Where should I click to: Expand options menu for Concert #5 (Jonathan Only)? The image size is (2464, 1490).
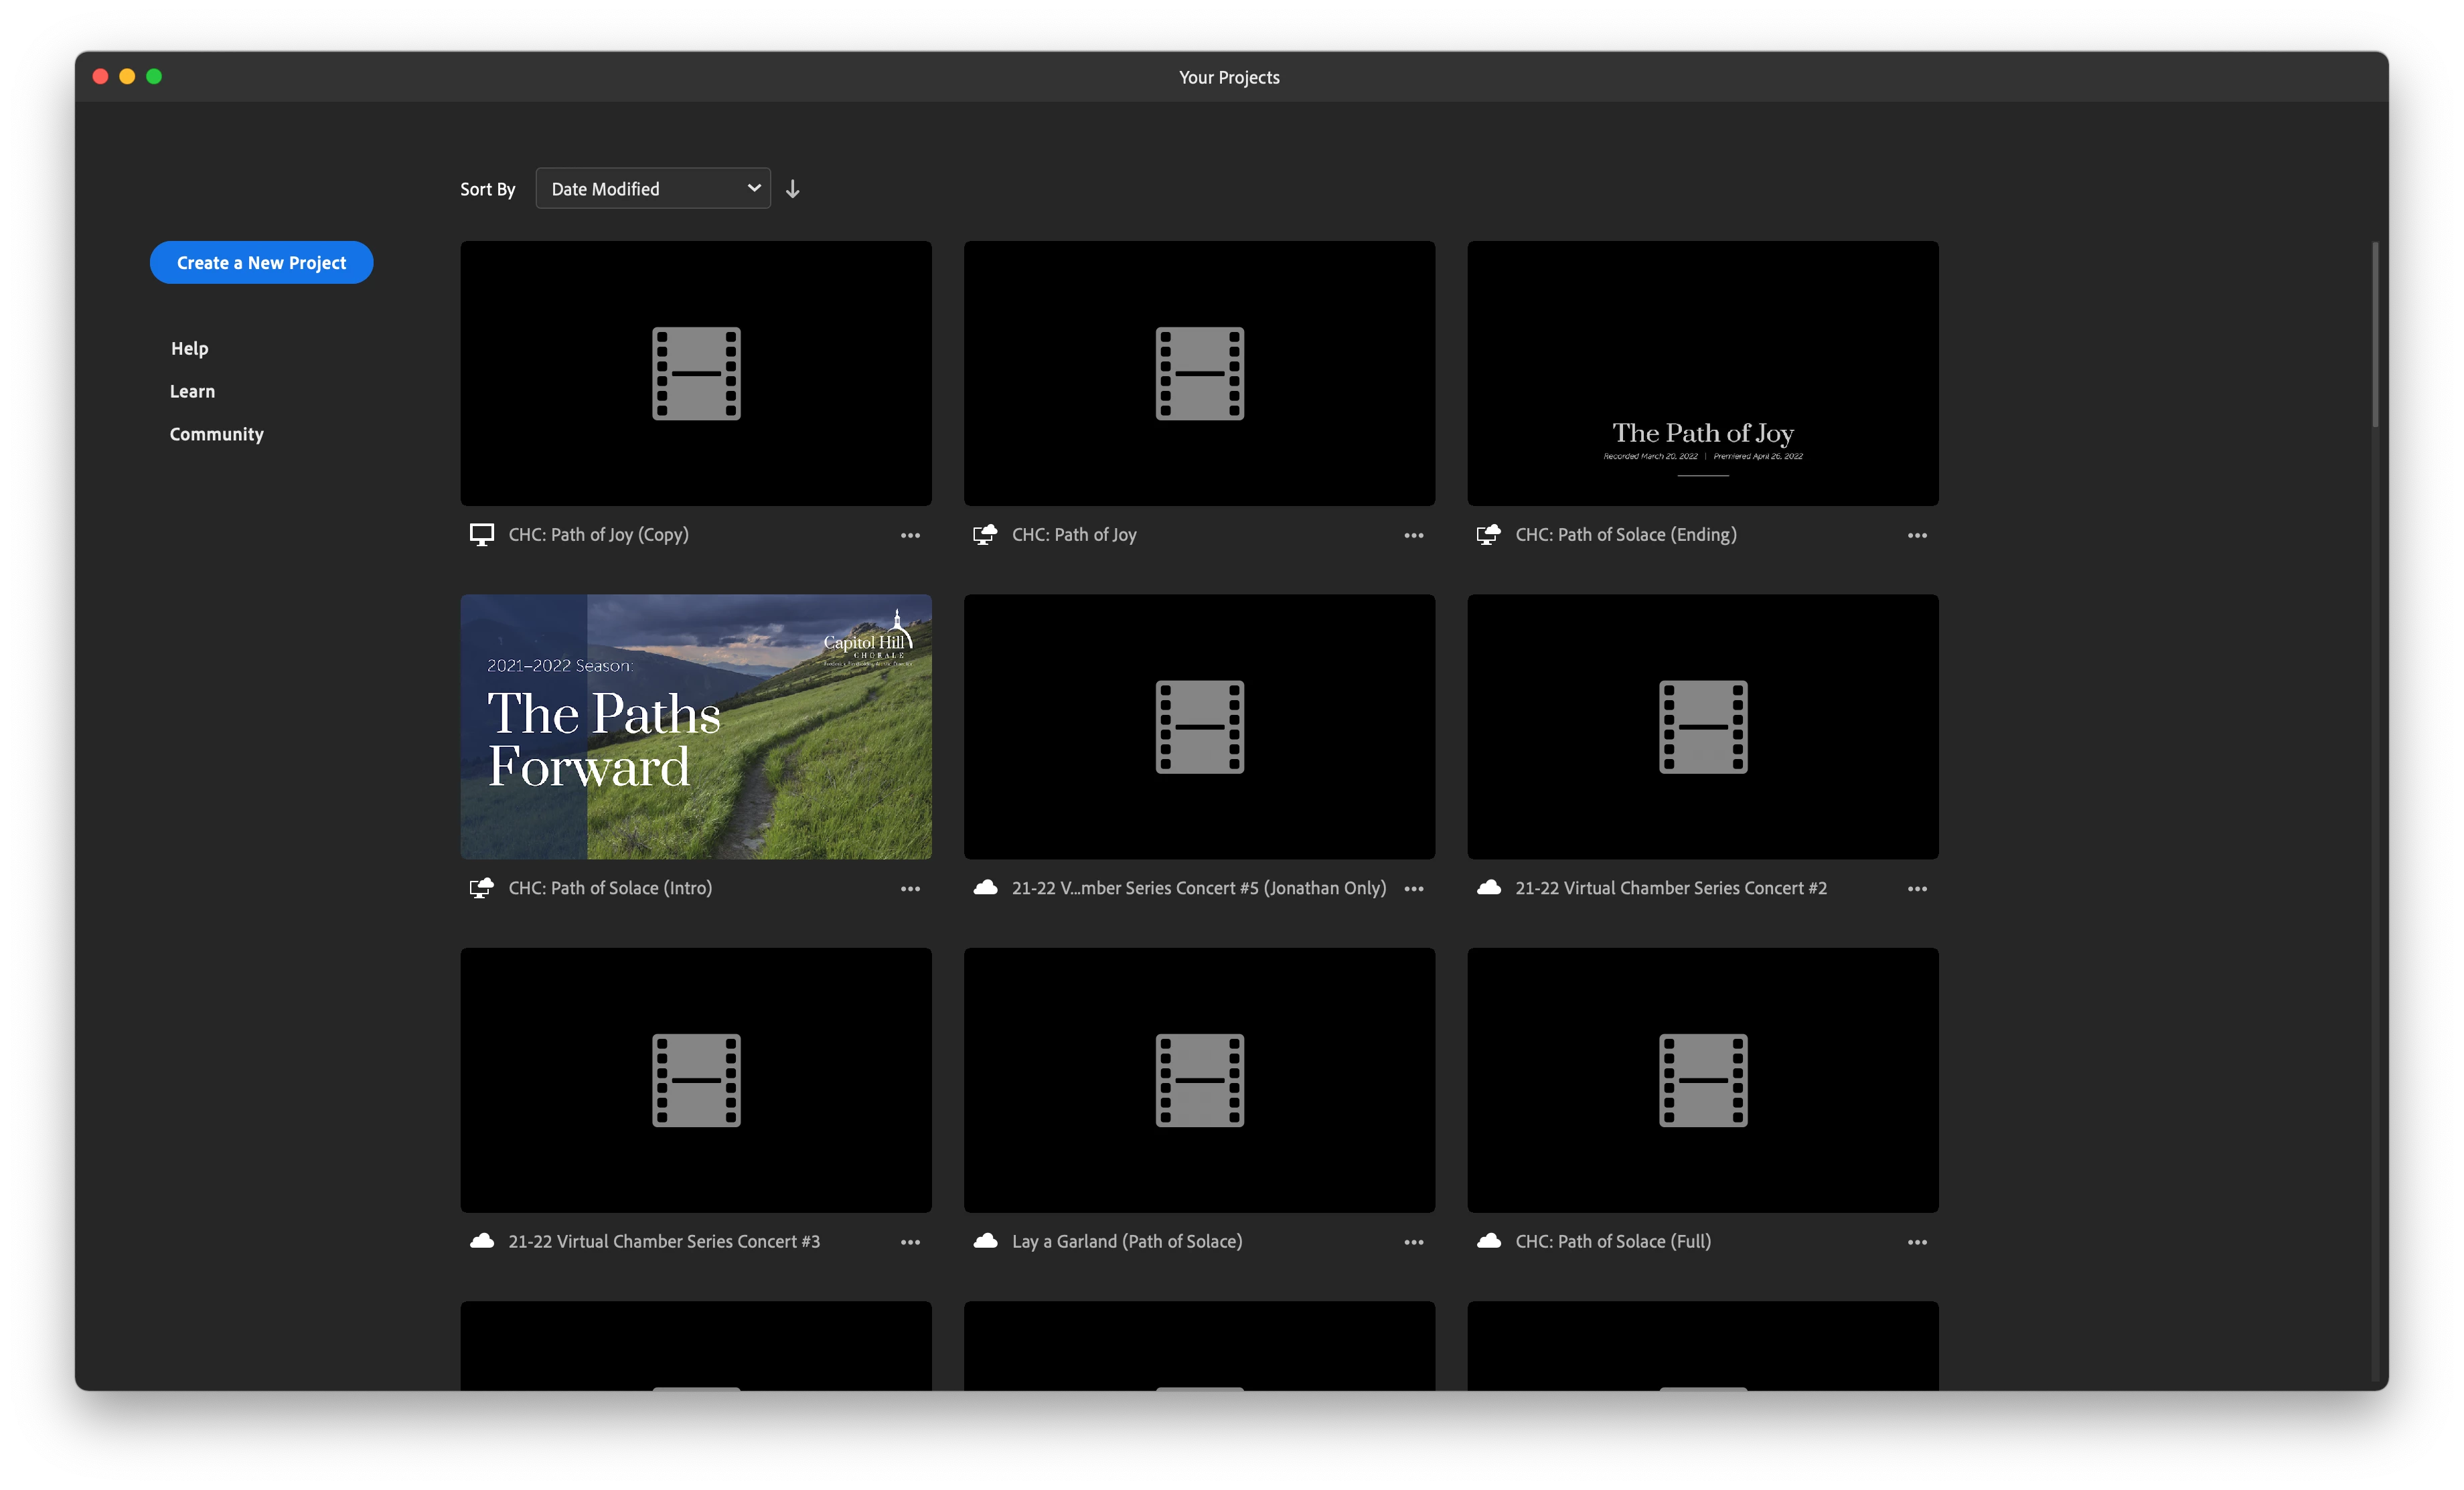[x=1413, y=888]
